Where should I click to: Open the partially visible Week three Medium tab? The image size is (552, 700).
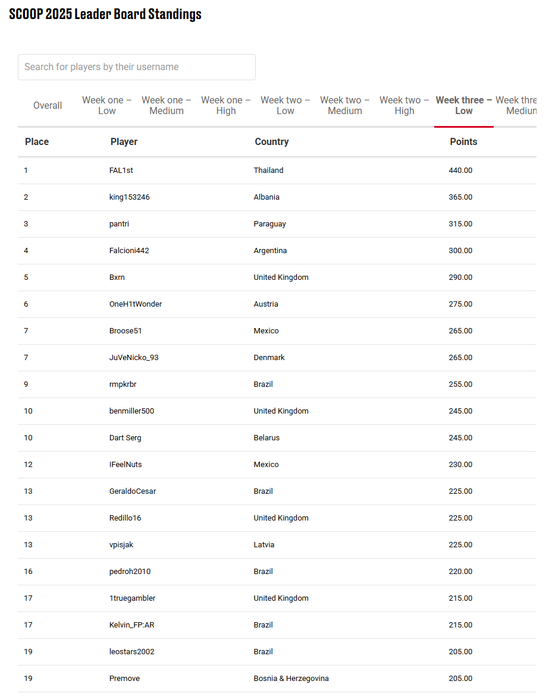[516, 105]
